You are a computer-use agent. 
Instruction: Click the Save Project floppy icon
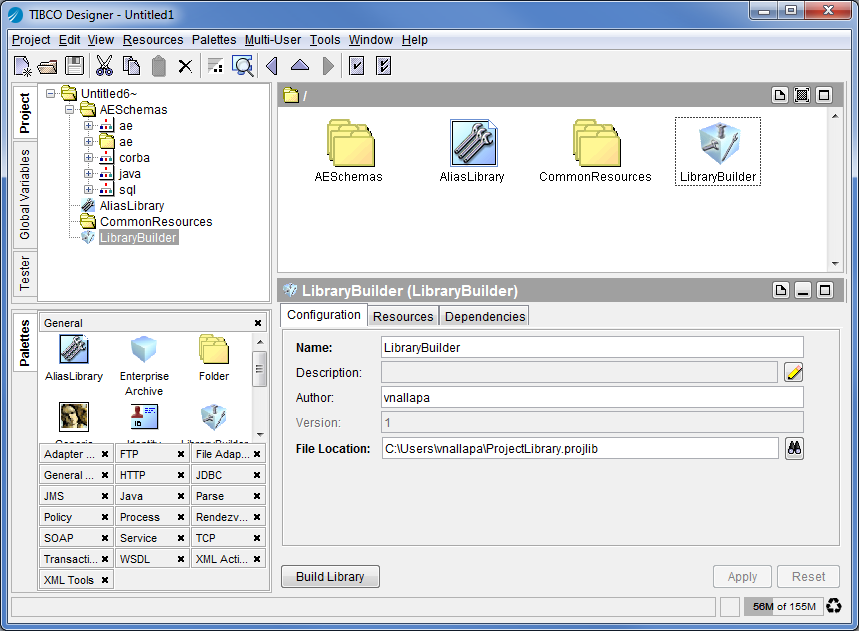tap(74, 66)
